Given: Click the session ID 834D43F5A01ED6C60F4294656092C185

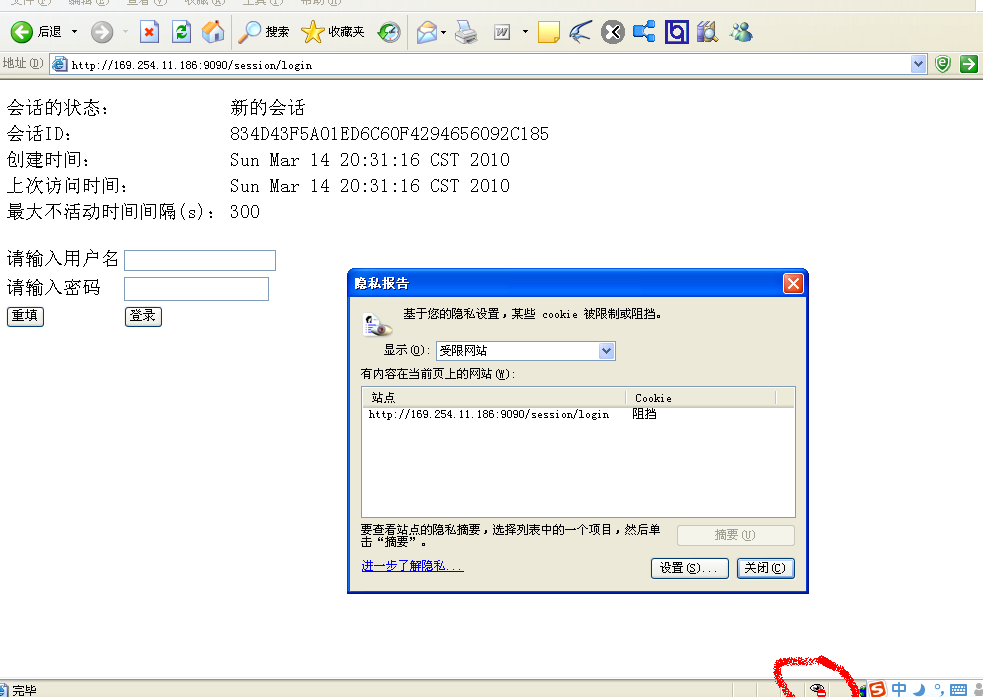Looking at the screenshot, I should pos(389,134).
